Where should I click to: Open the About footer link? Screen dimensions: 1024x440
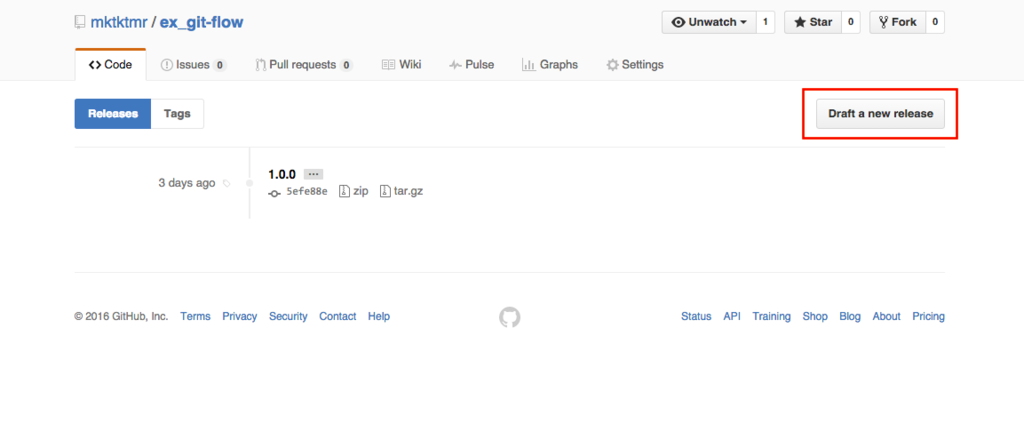click(x=886, y=316)
